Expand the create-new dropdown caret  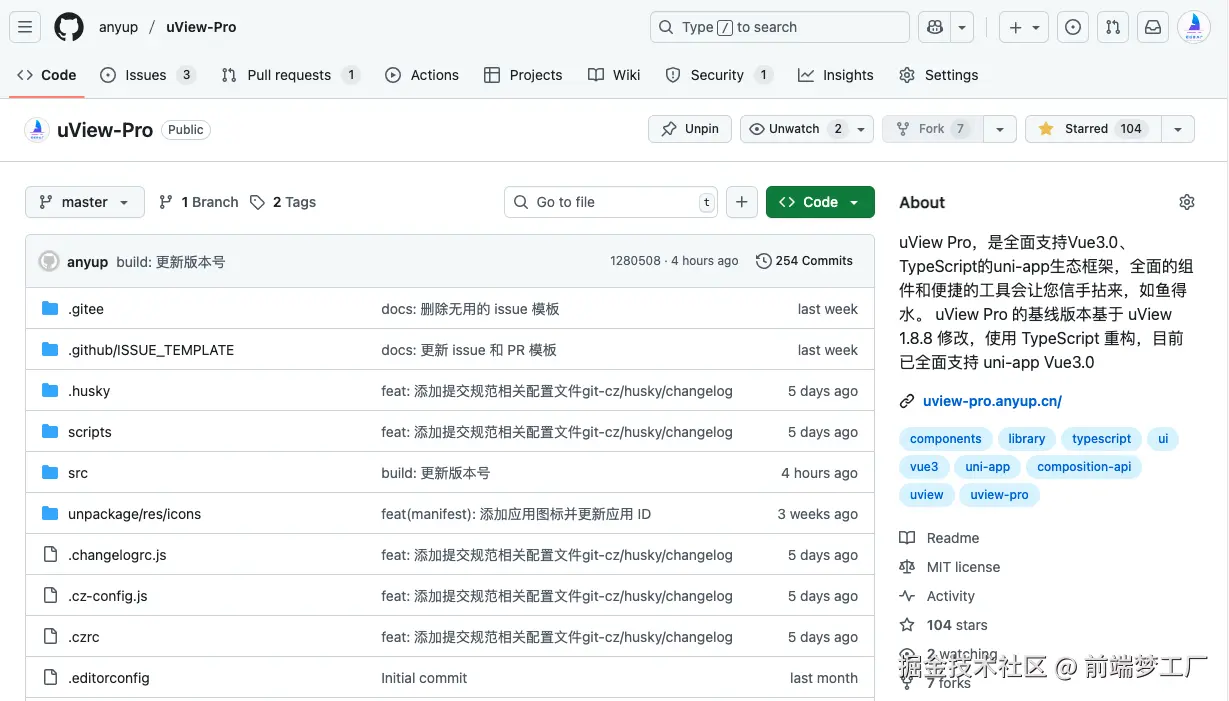point(1036,27)
